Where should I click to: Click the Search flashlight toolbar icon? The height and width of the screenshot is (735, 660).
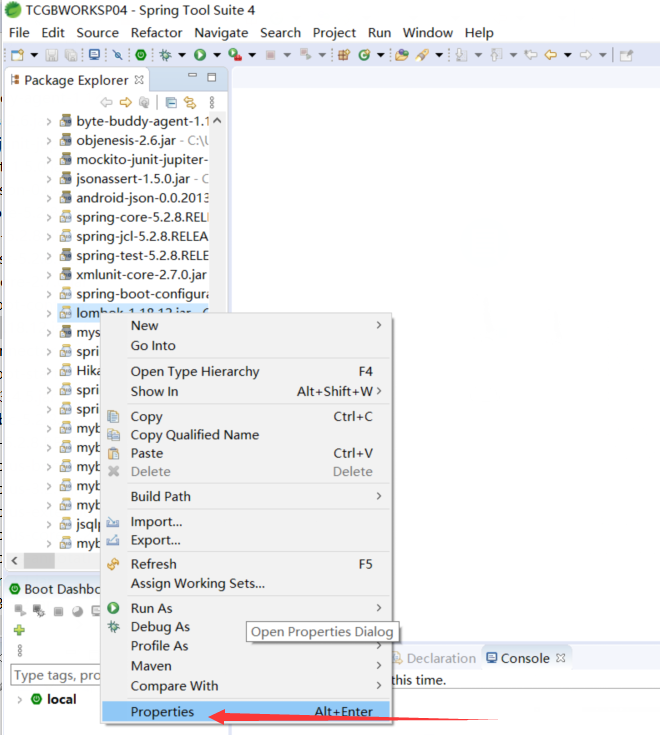[x=422, y=55]
